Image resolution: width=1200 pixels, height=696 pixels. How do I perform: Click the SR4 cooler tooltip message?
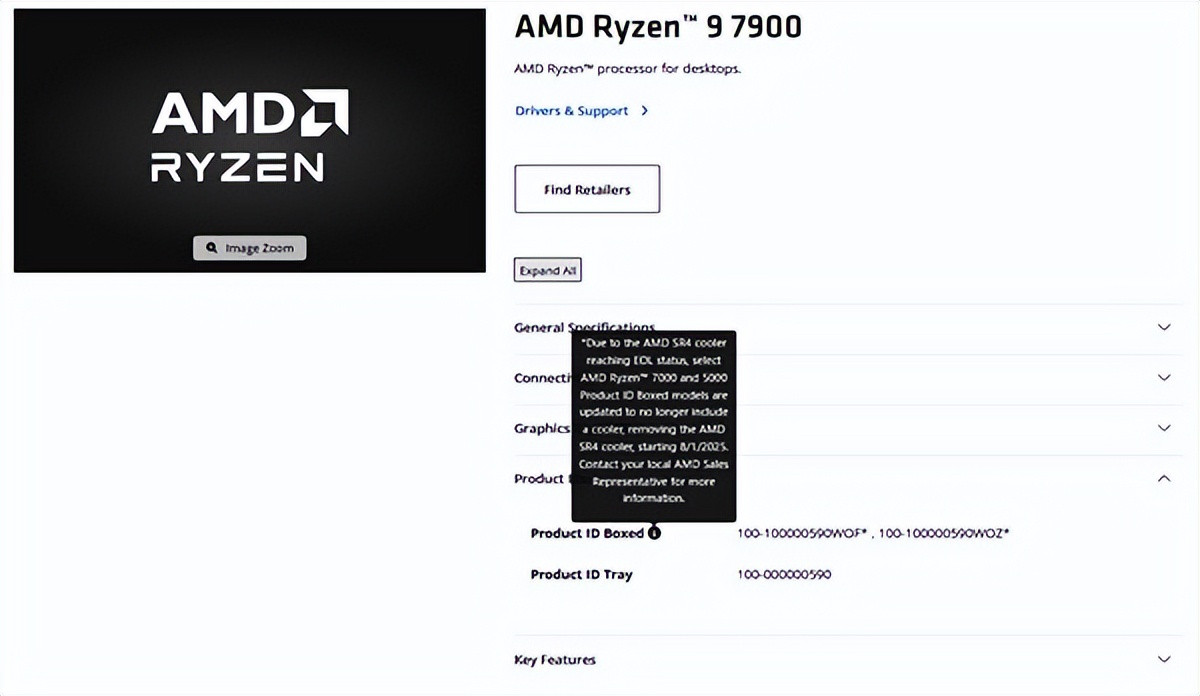tap(654, 420)
